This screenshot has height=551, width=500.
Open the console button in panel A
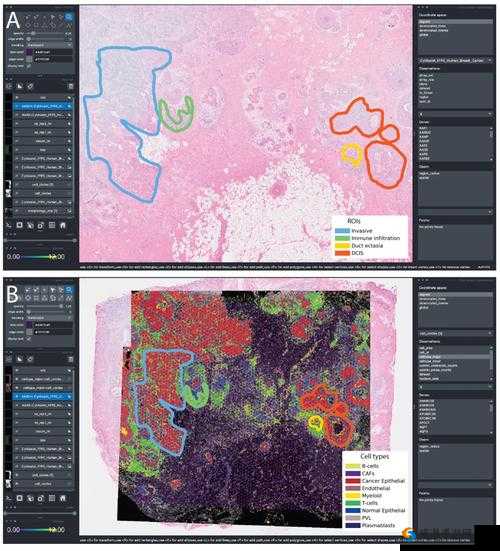pyautogui.click(x=9, y=226)
